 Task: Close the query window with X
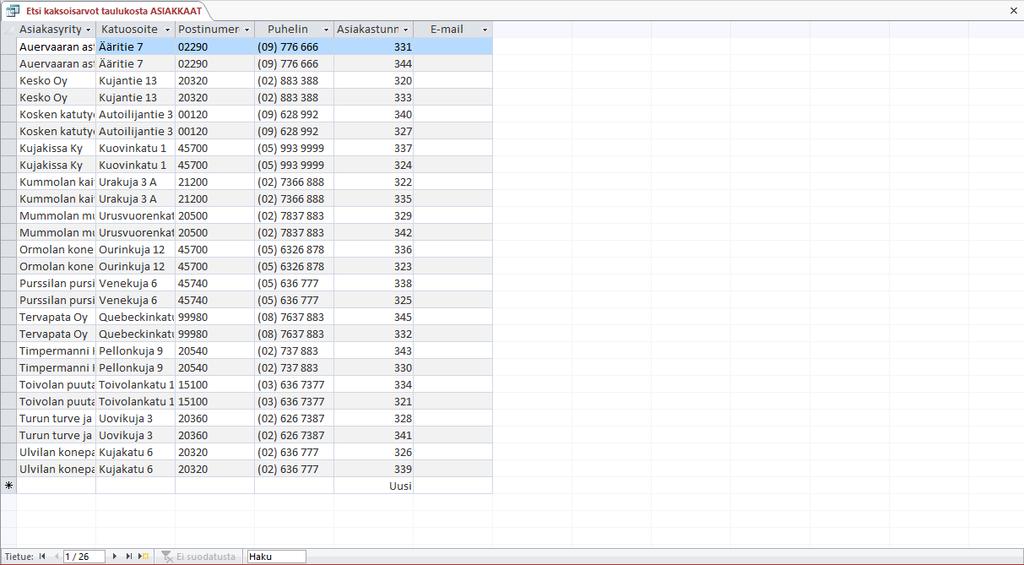1014,10
